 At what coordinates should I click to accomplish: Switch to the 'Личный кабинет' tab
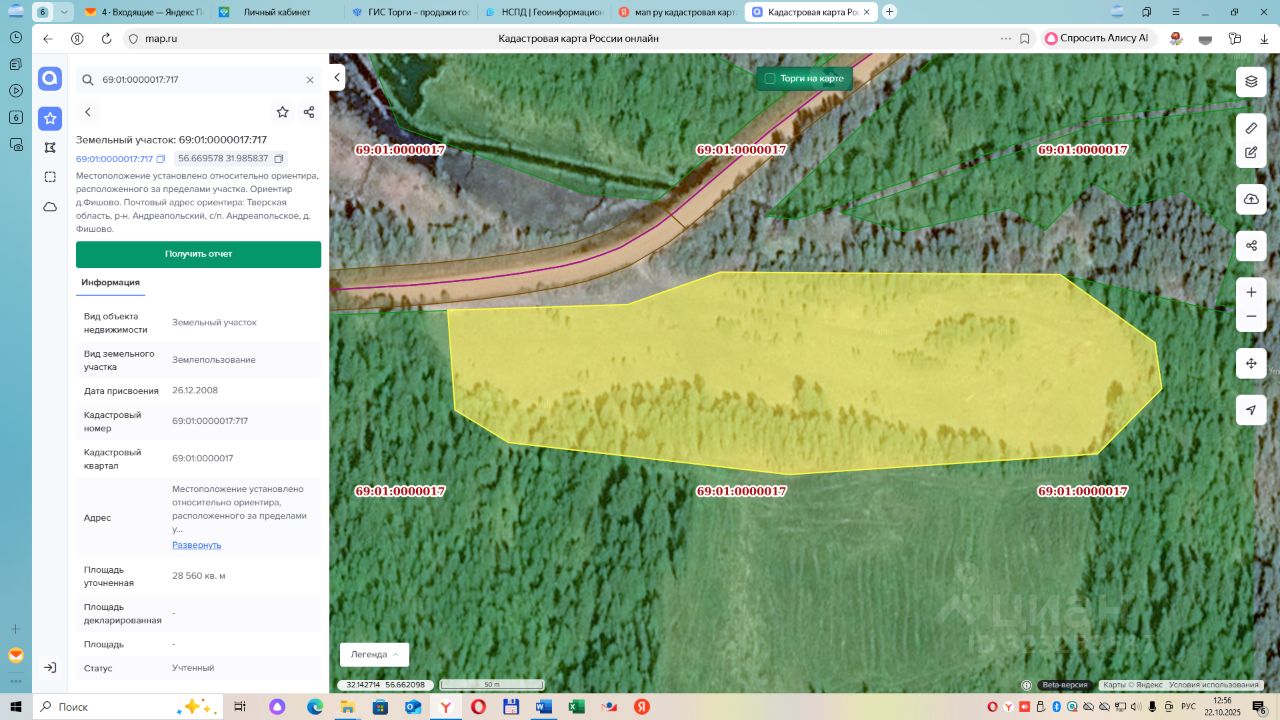pyautogui.click(x=278, y=12)
